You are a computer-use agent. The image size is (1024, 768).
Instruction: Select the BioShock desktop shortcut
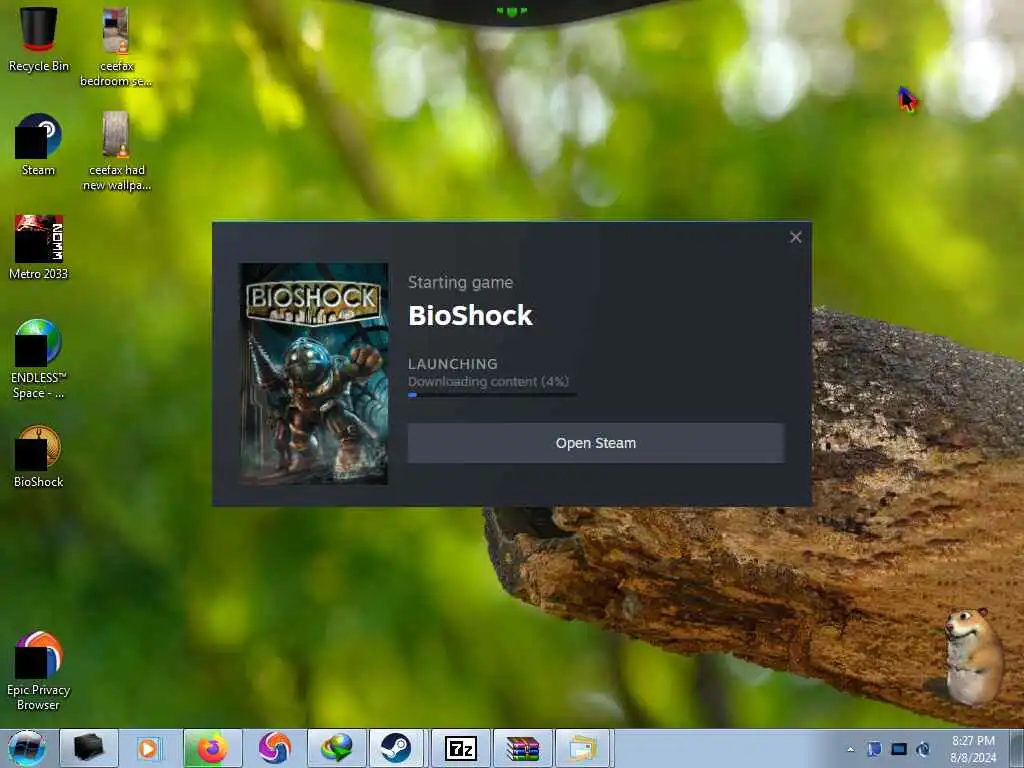pos(39,456)
